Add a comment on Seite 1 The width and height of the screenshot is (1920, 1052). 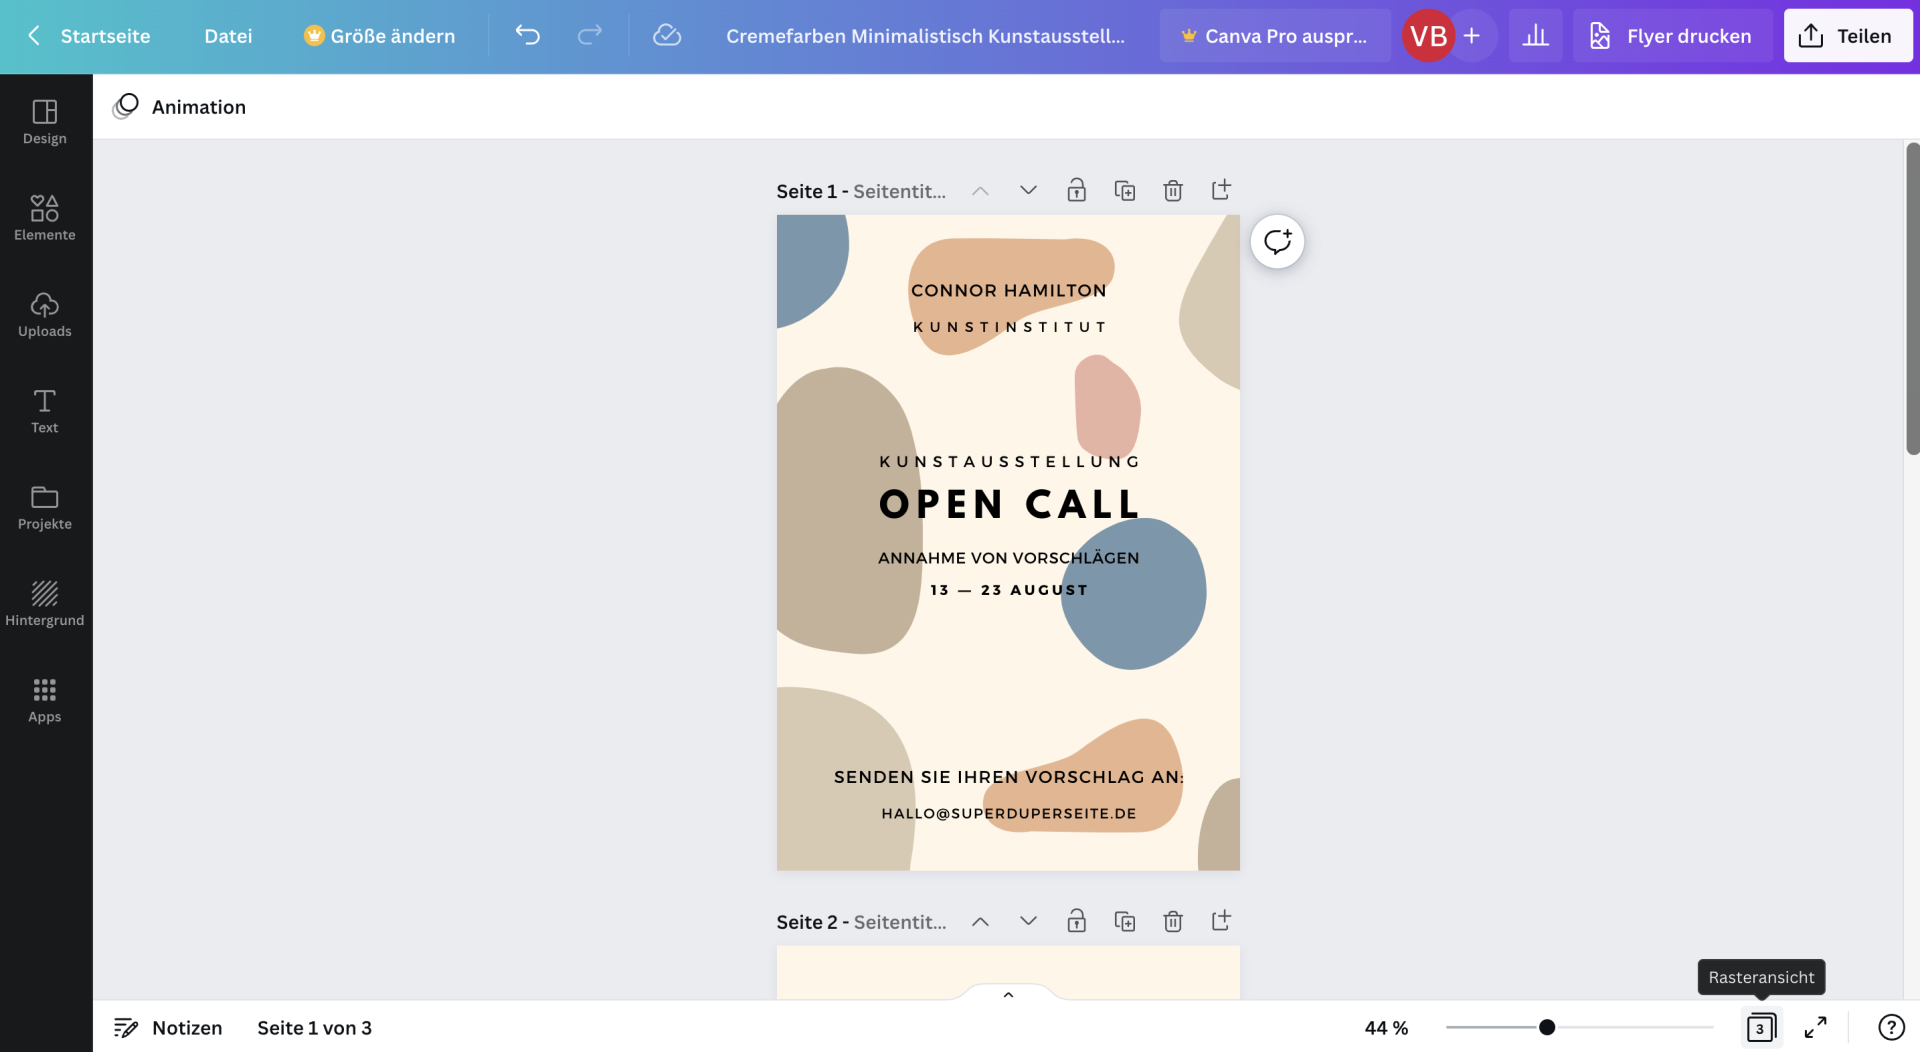[x=1277, y=241]
